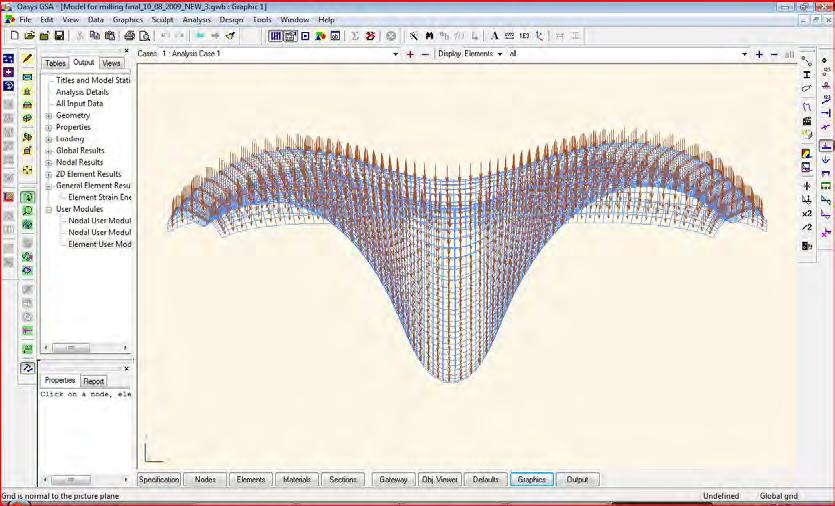Switch to the Report tab
Screen dimensions: 835x506
[93, 381]
